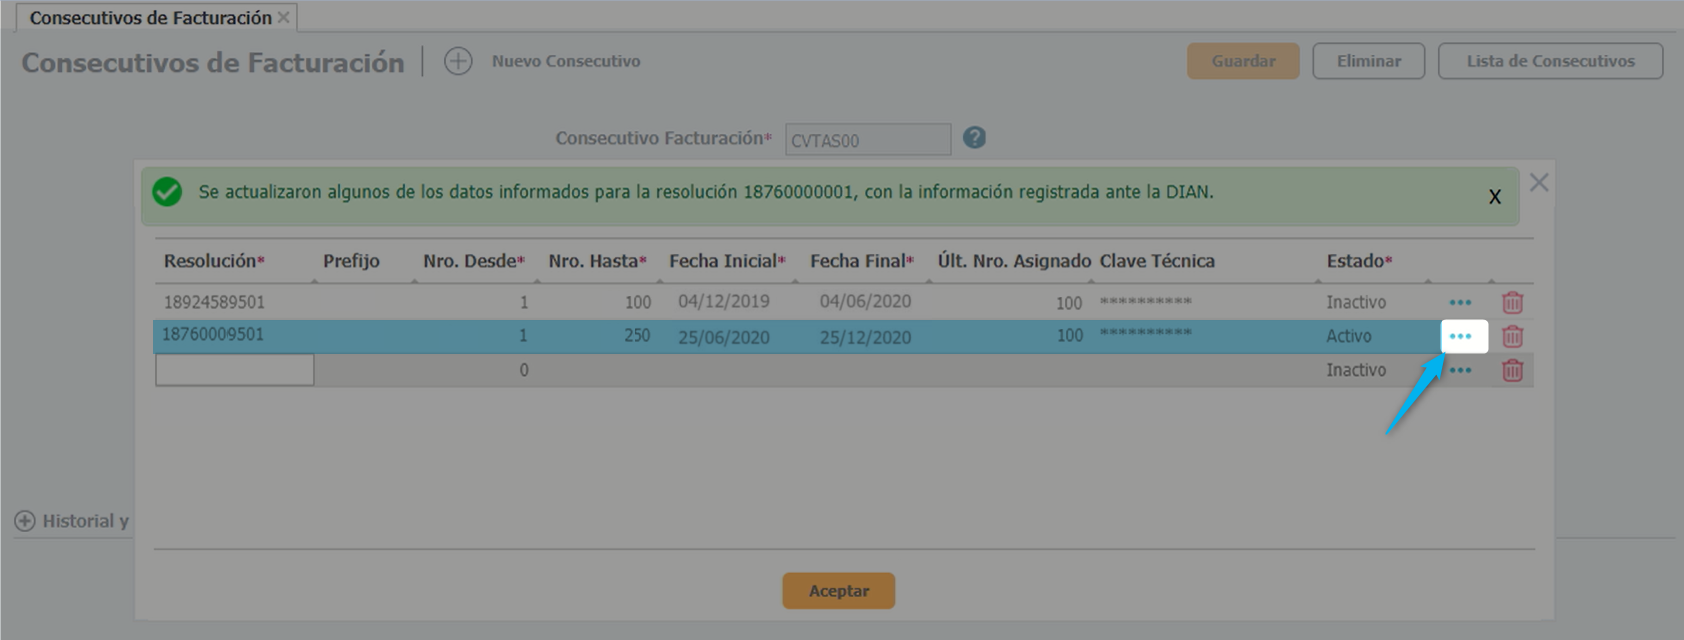Click the Consecutivo Facturación field CVTAS00
1684x640 pixels.
tap(867, 140)
